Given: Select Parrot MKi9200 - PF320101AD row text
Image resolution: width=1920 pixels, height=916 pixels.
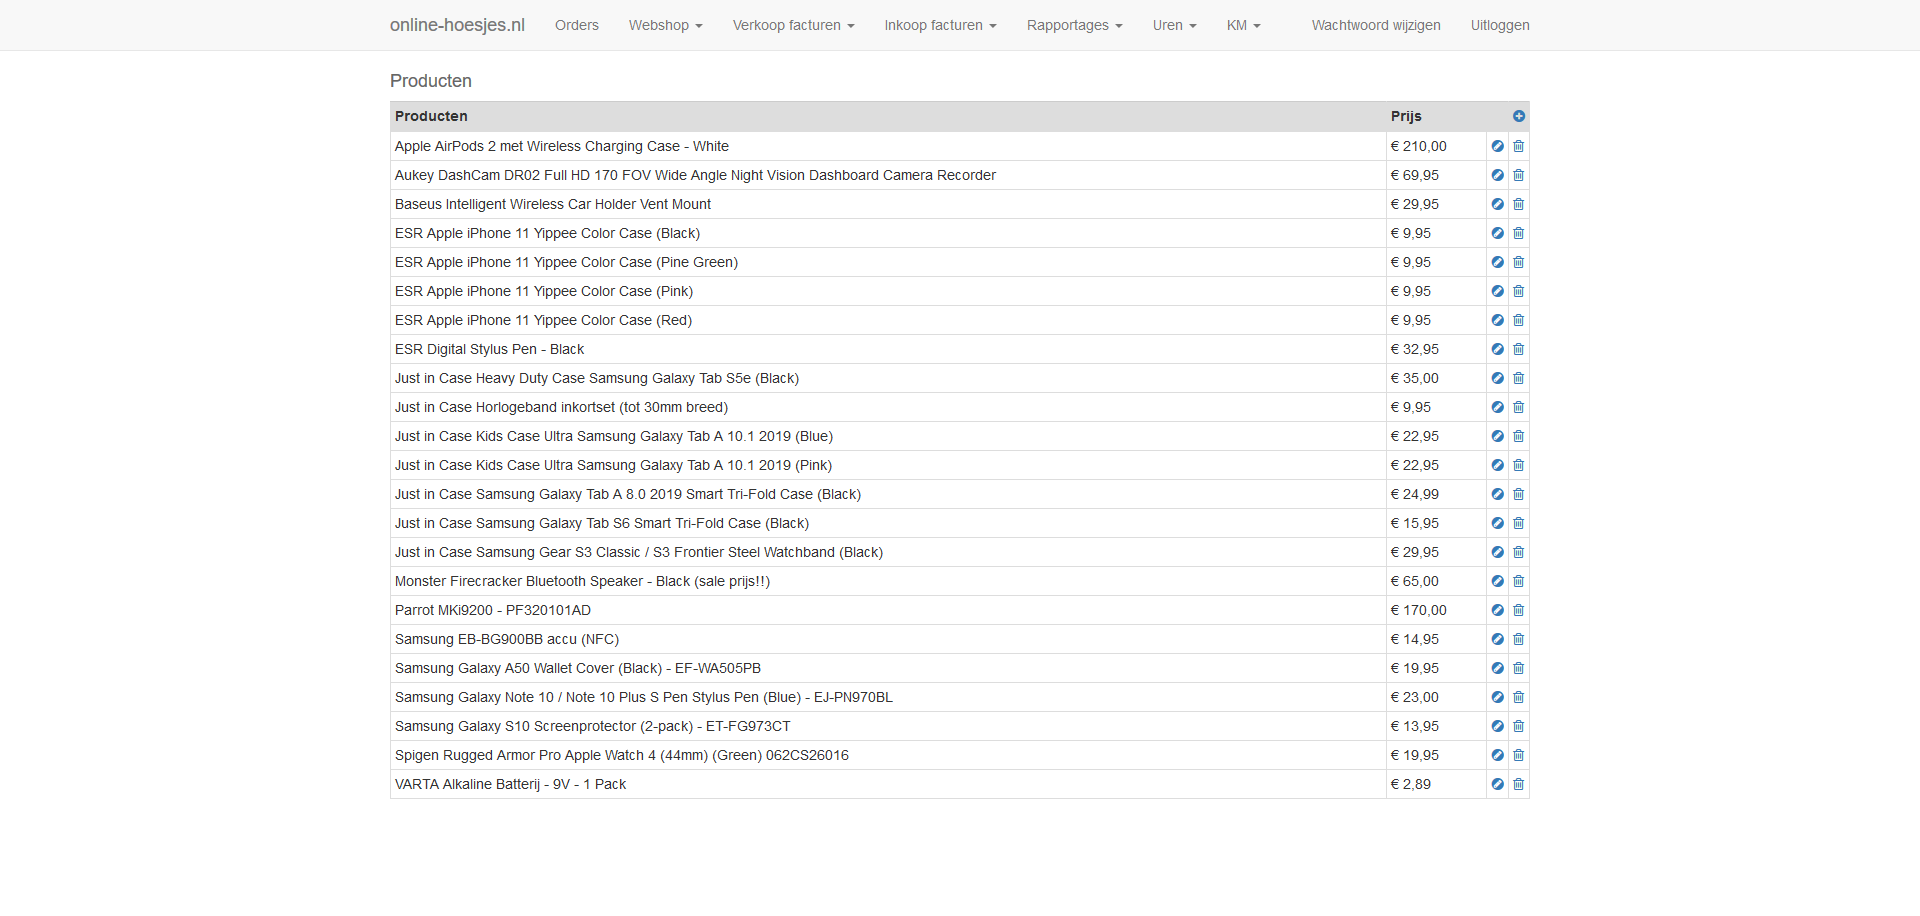Looking at the screenshot, I should (x=493, y=610).
